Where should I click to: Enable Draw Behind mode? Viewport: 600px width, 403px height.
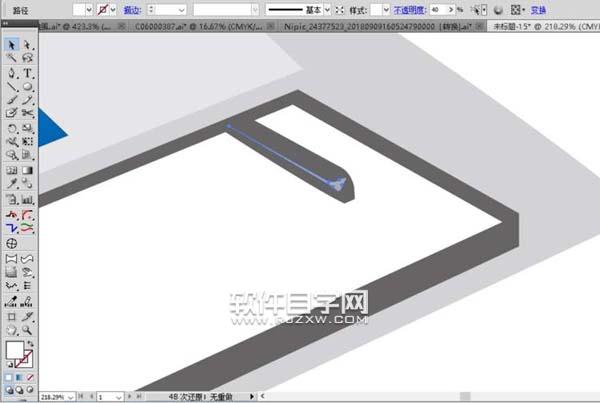[19, 390]
